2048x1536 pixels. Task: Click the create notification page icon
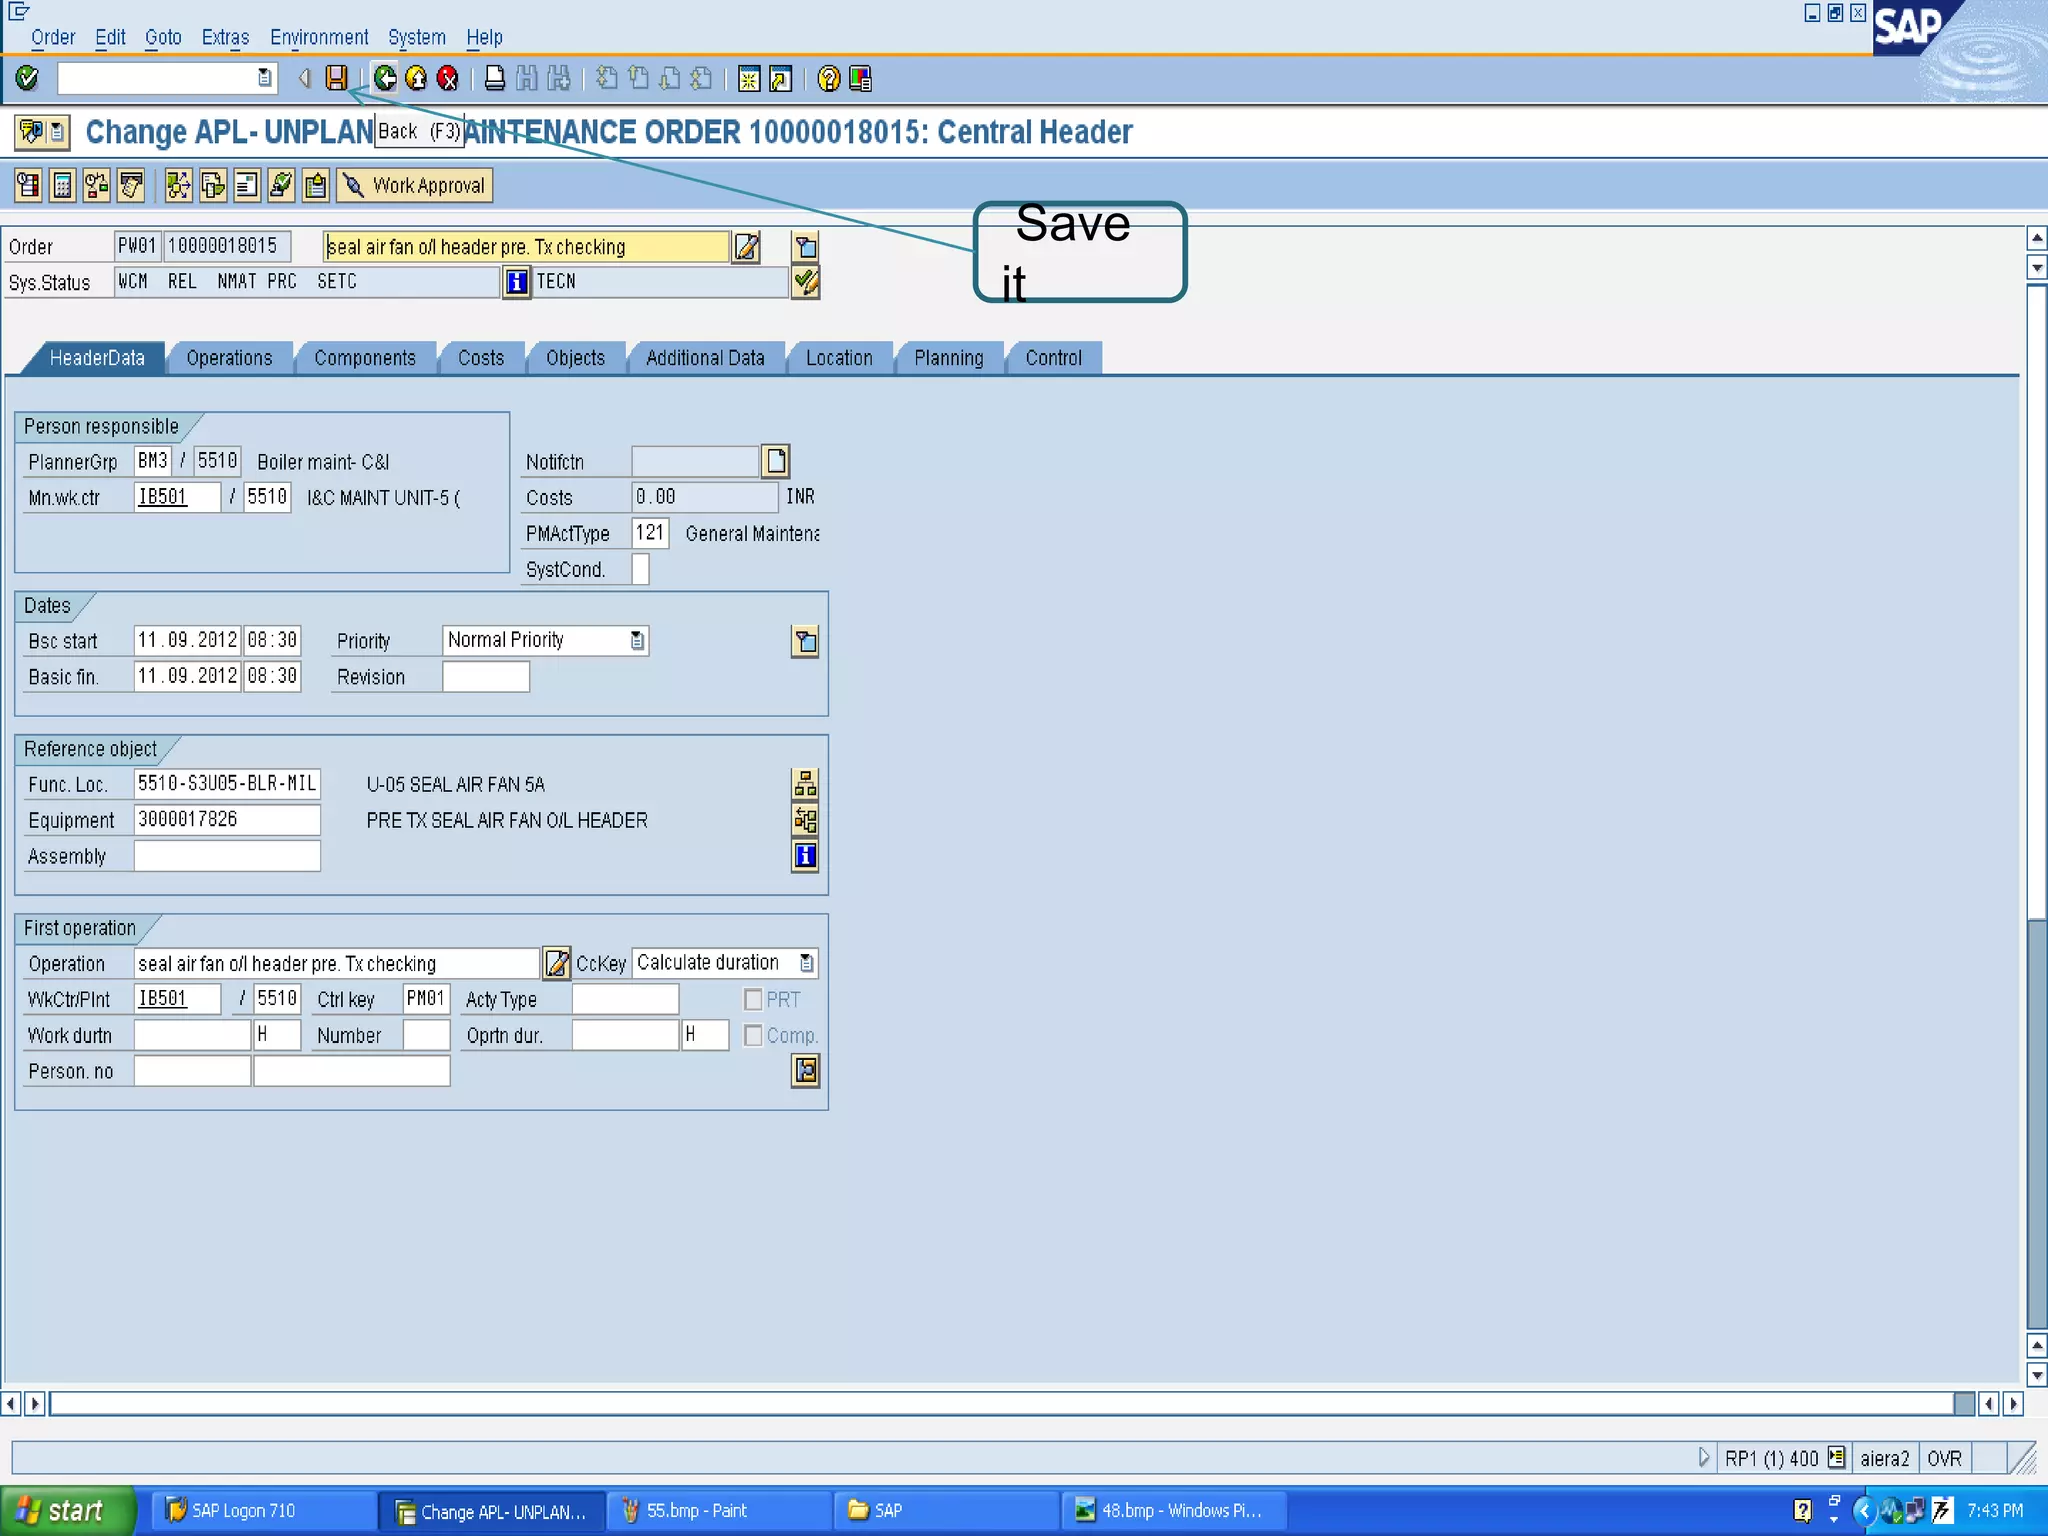pos(776,461)
